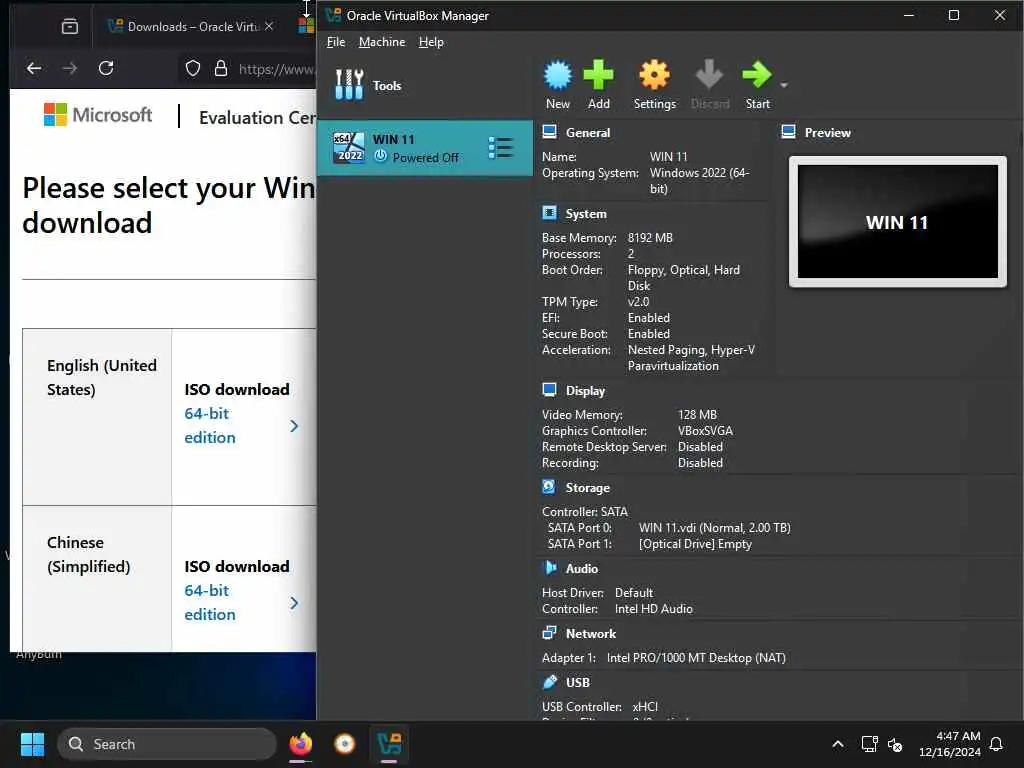Open the Network settings heading
This screenshot has width=1024, height=768.
(590, 633)
